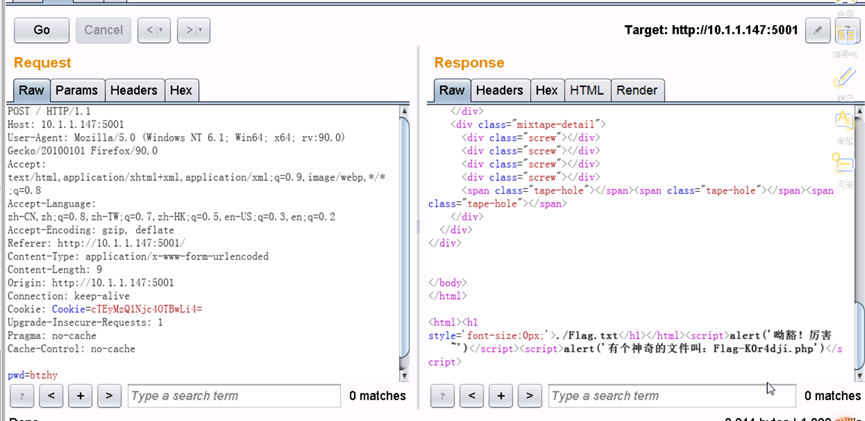The width and height of the screenshot is (865, 421).
Task: Click the Response '0 matches' counter
Action: pos(832,396)
